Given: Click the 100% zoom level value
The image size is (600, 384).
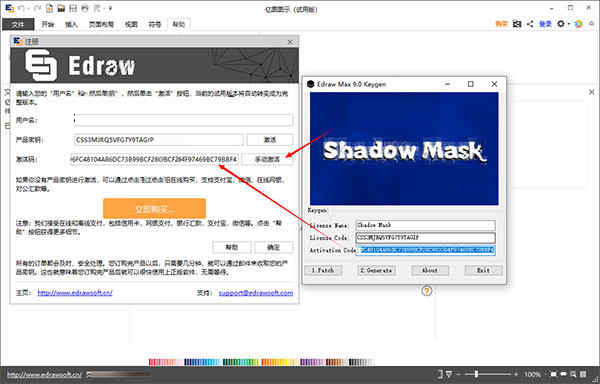Looking at the screenshot, I should (x=532, y=374).
